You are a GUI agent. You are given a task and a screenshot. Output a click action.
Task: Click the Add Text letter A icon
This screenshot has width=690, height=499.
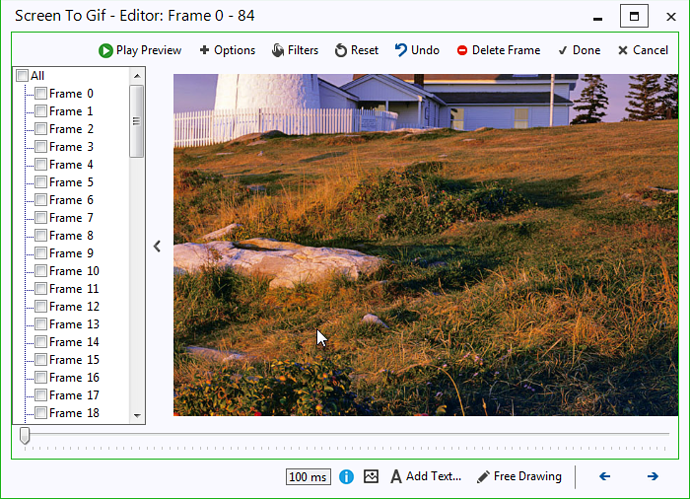coord(396,477)
